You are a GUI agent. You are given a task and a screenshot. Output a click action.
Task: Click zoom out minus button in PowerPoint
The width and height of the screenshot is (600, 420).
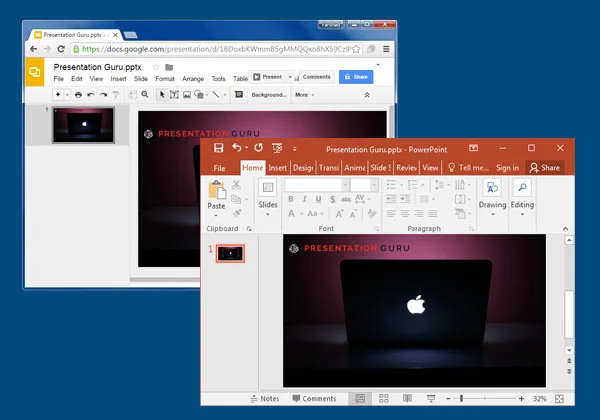pos(448,399)
